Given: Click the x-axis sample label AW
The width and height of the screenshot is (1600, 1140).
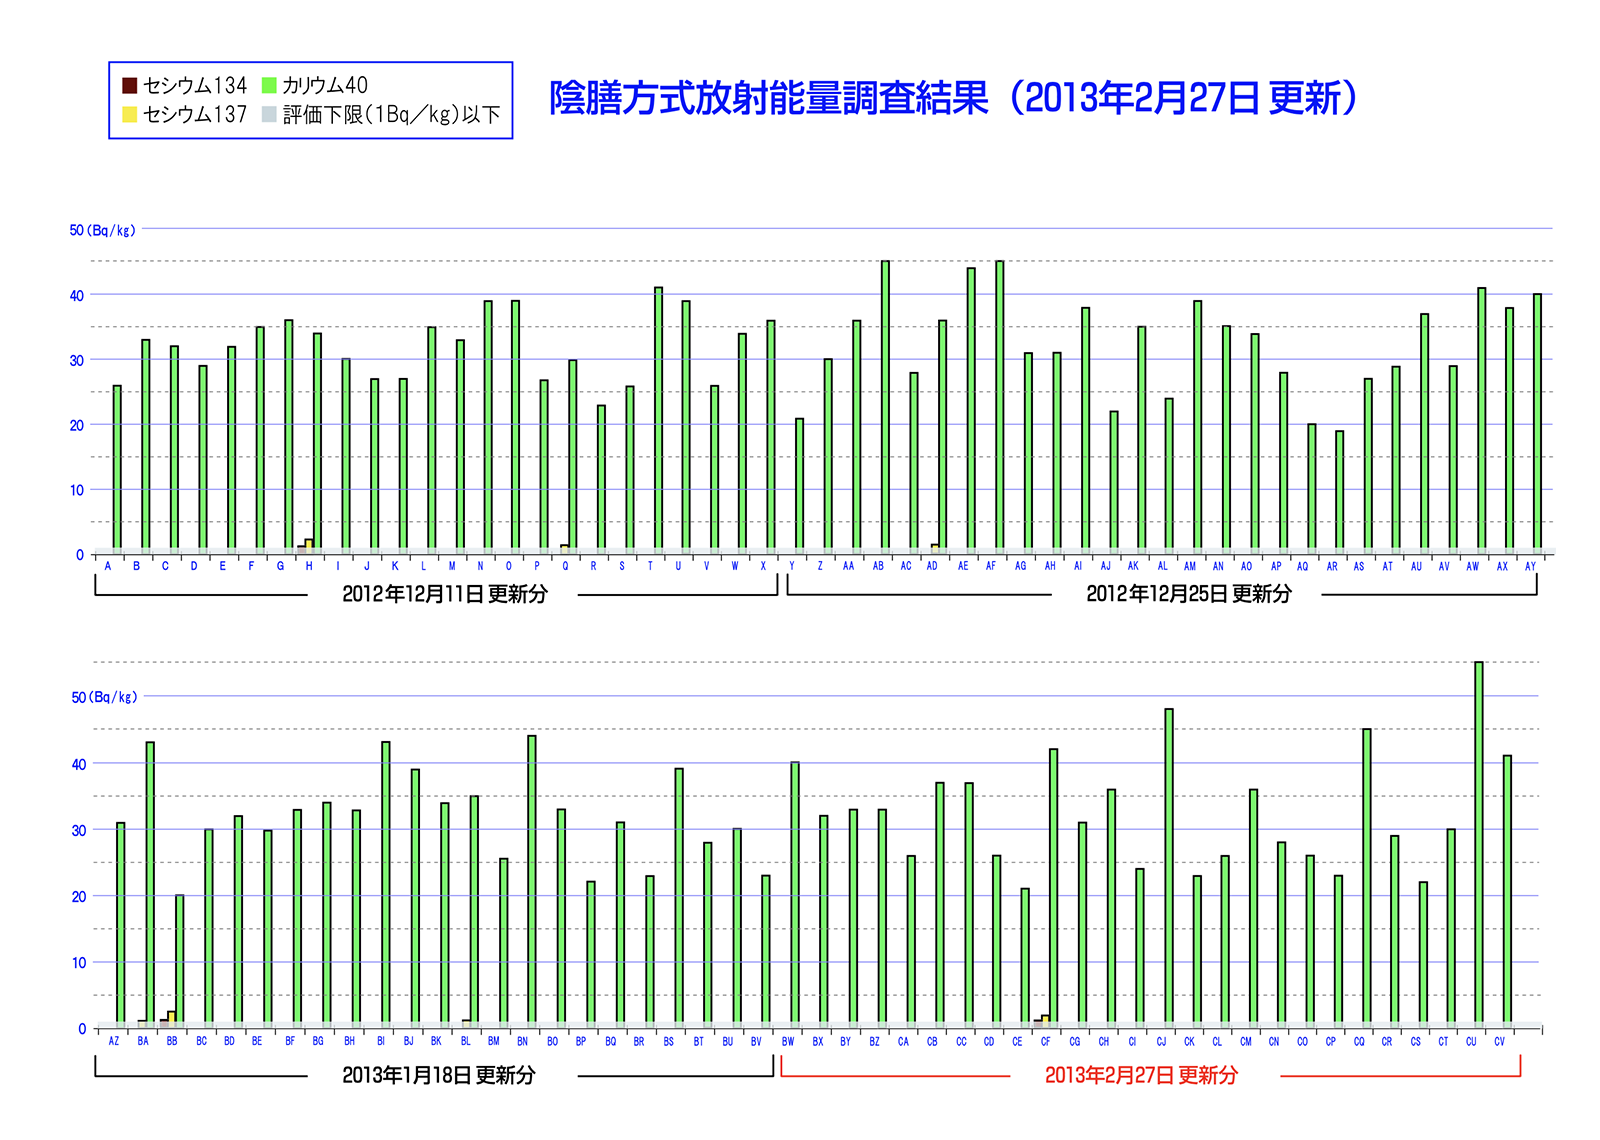Looking at the screenshot, I should [x=1472, y=566].
